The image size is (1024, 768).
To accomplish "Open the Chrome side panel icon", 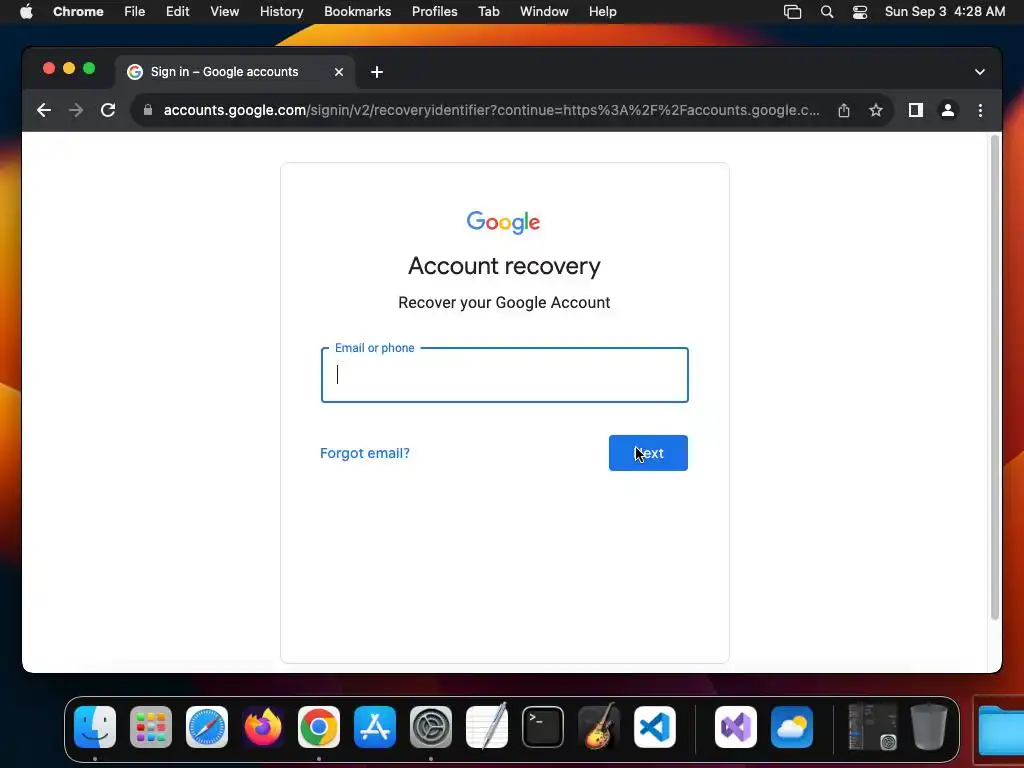I will tap(916, 110).
